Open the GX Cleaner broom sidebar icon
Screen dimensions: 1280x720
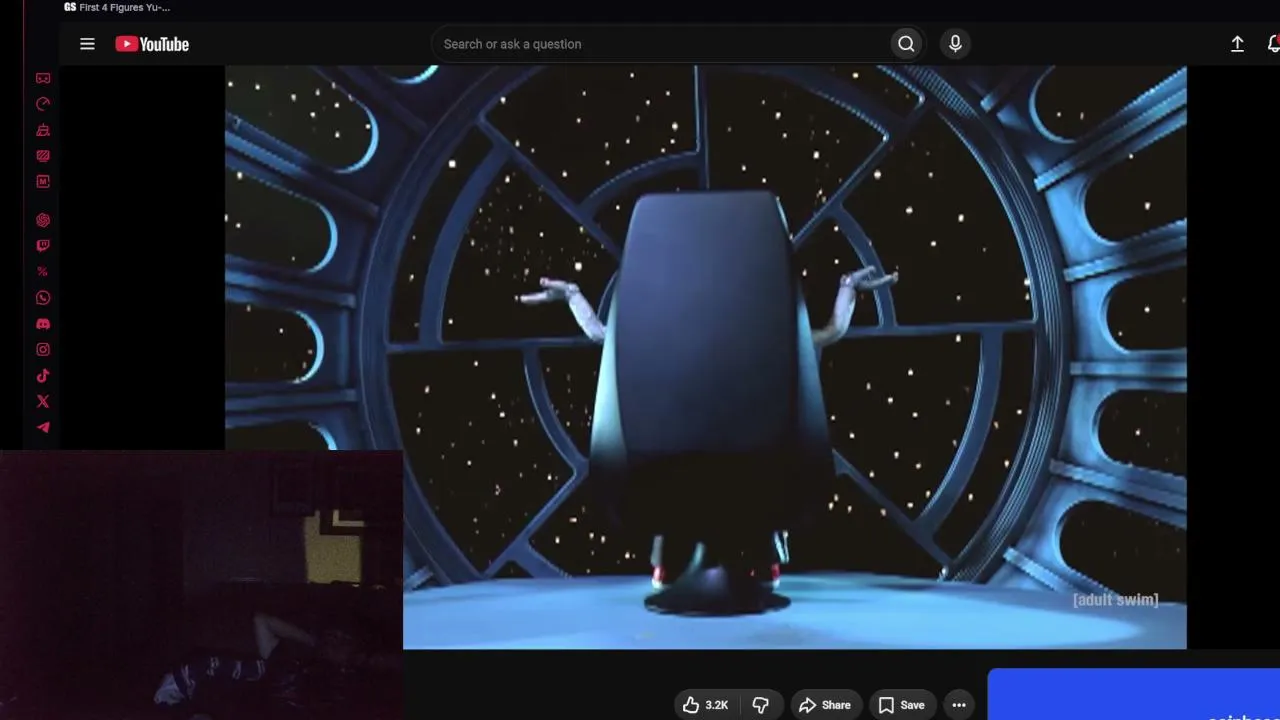tap(43, 130)
